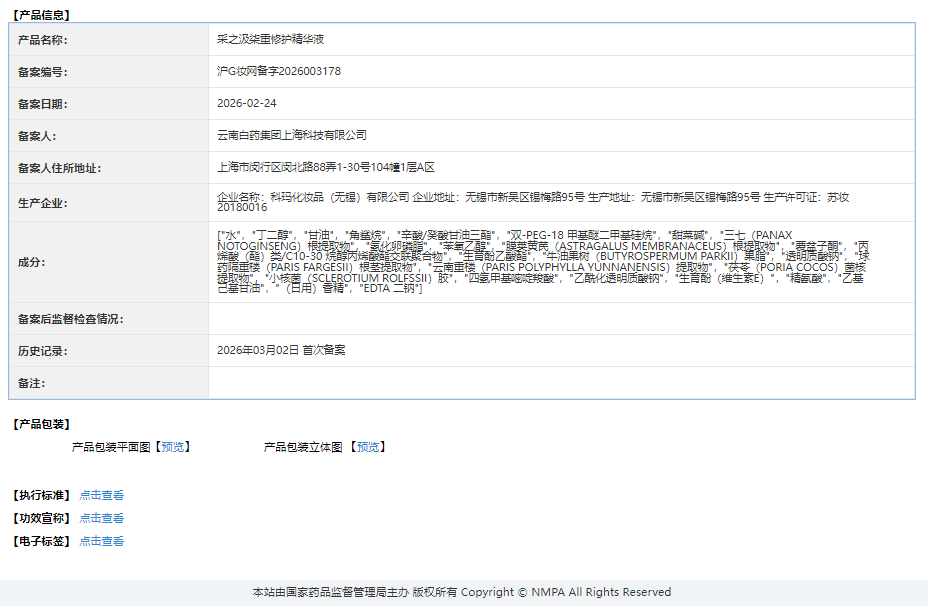Click the filing date 2026-02-24
The width and height of the screenshot is (928, 606).
(247, 103)
